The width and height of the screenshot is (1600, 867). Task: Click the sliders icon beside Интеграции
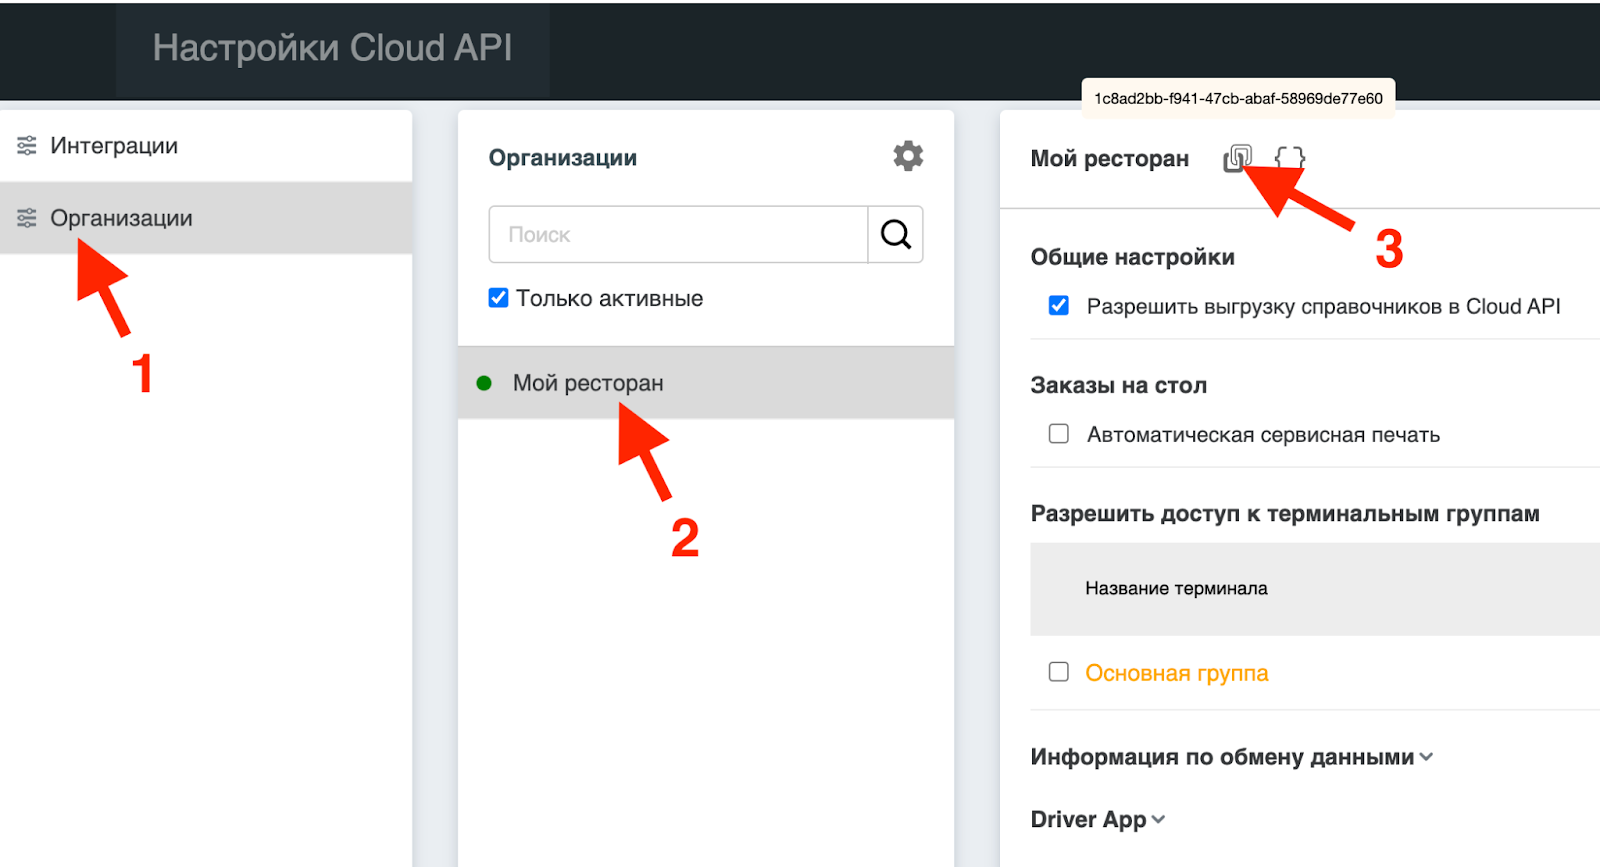tap(27, 146)
